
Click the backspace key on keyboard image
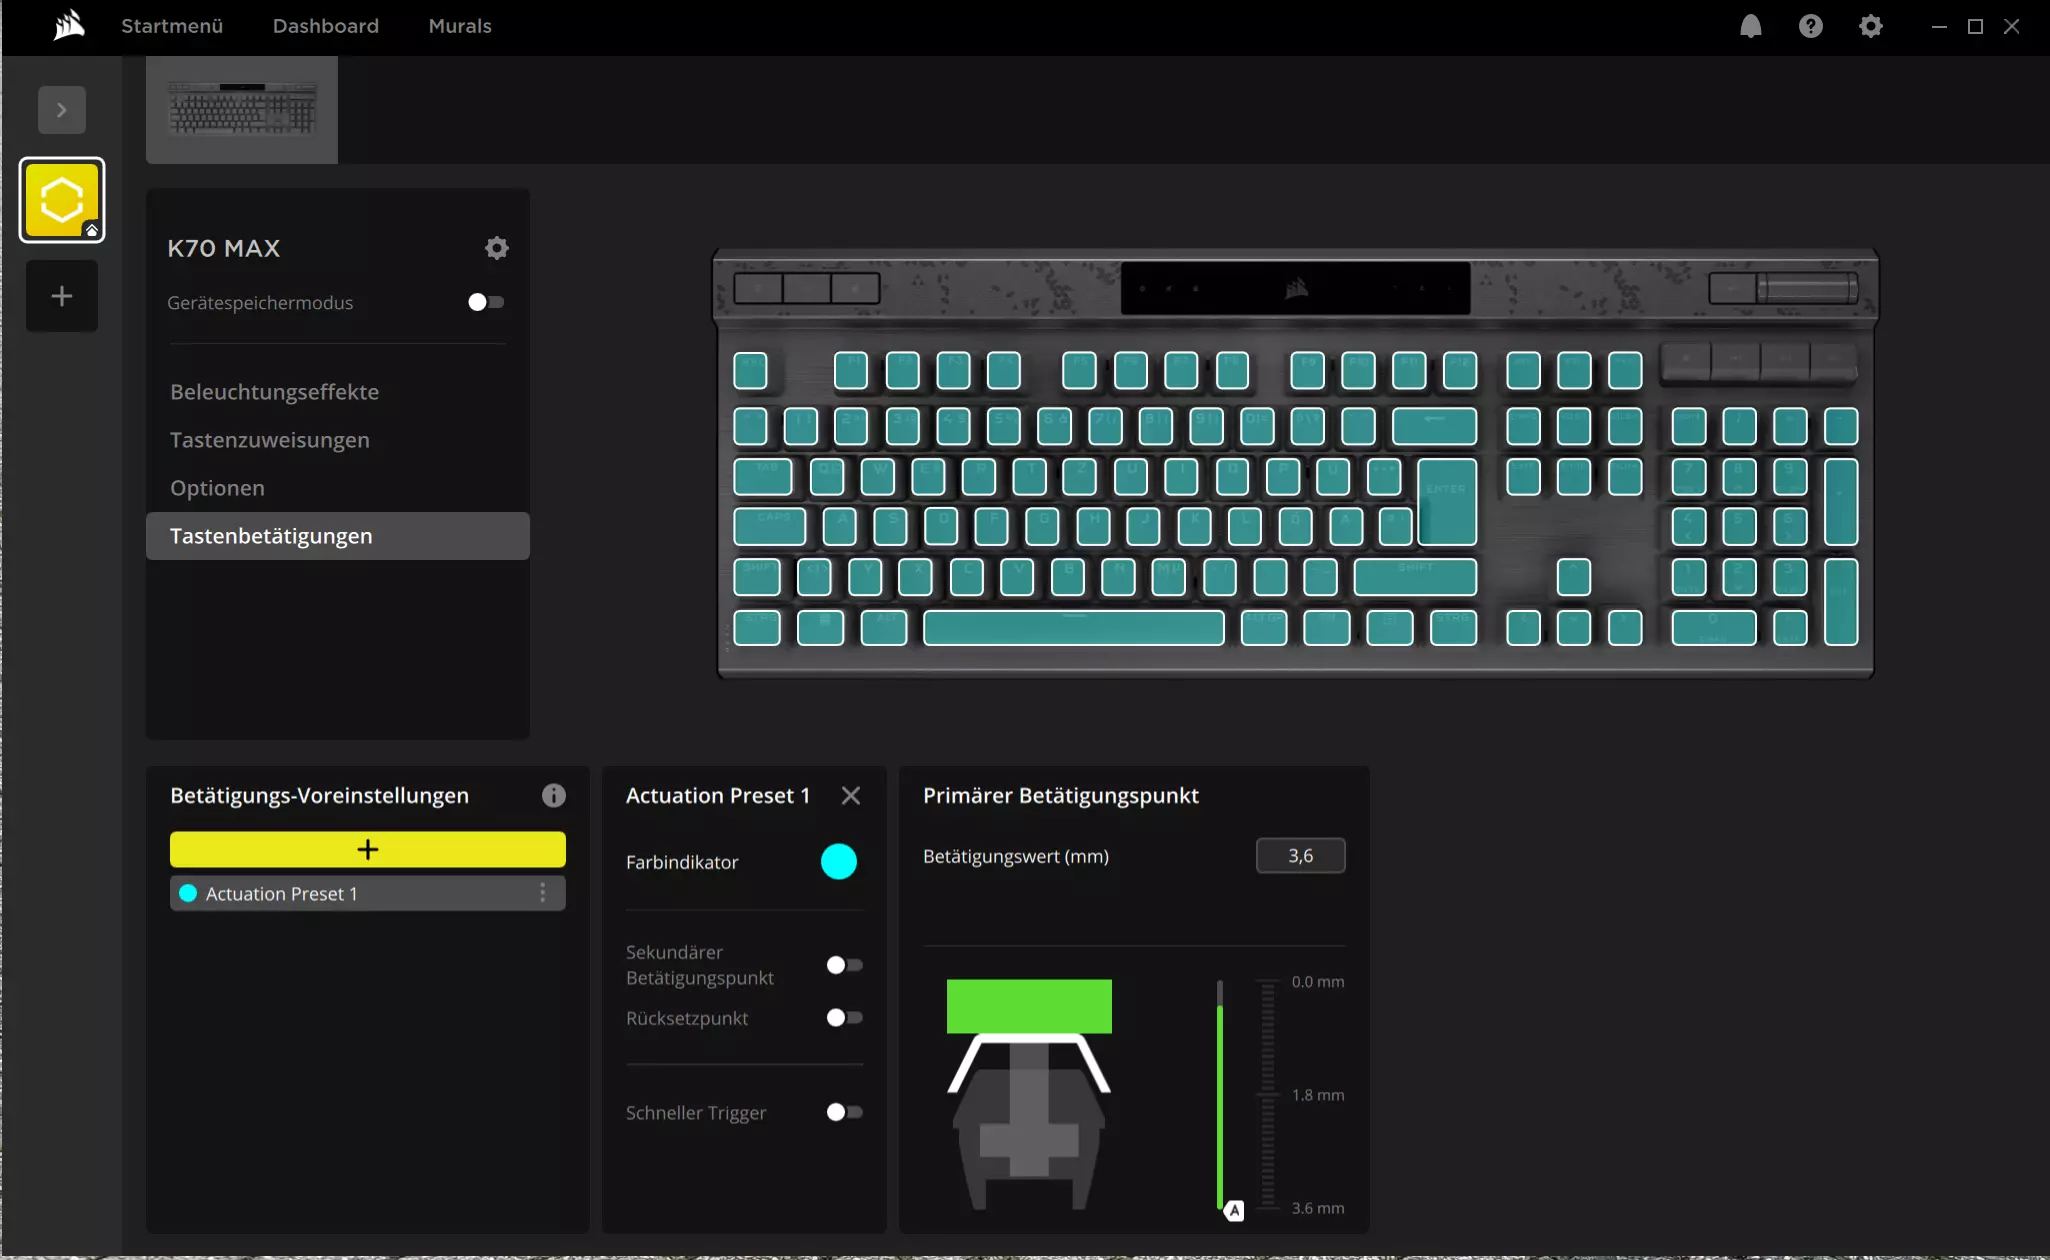(1434, 426)
